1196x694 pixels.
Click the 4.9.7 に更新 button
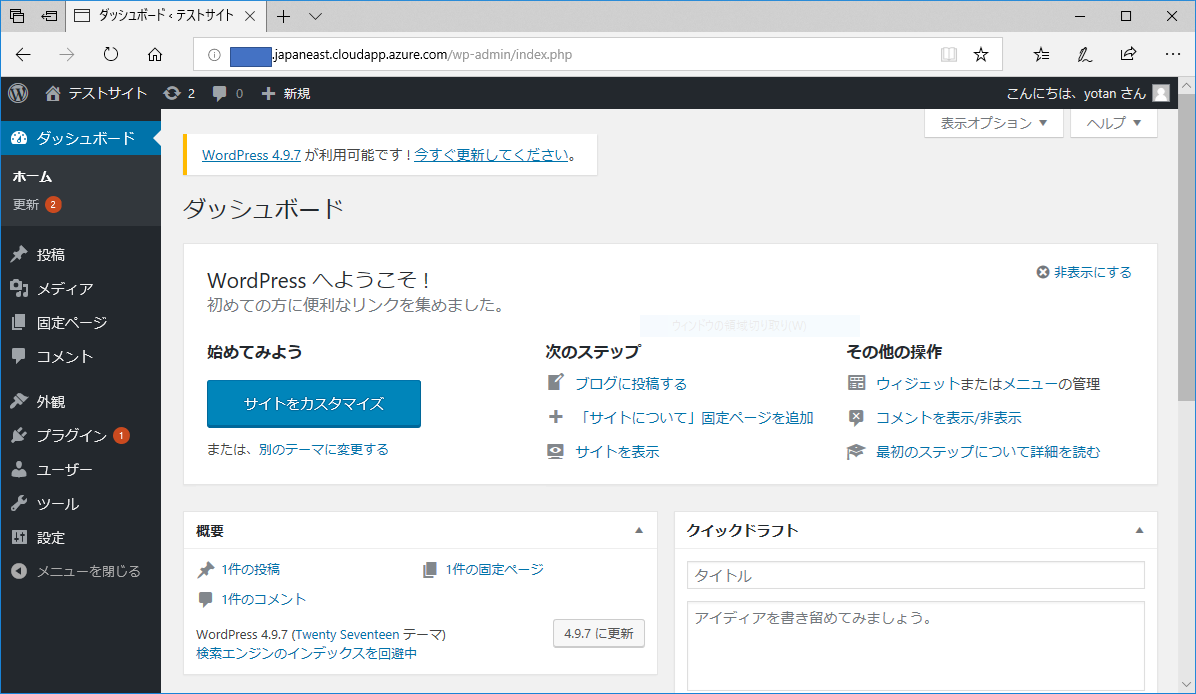click(x=599, y=633)
